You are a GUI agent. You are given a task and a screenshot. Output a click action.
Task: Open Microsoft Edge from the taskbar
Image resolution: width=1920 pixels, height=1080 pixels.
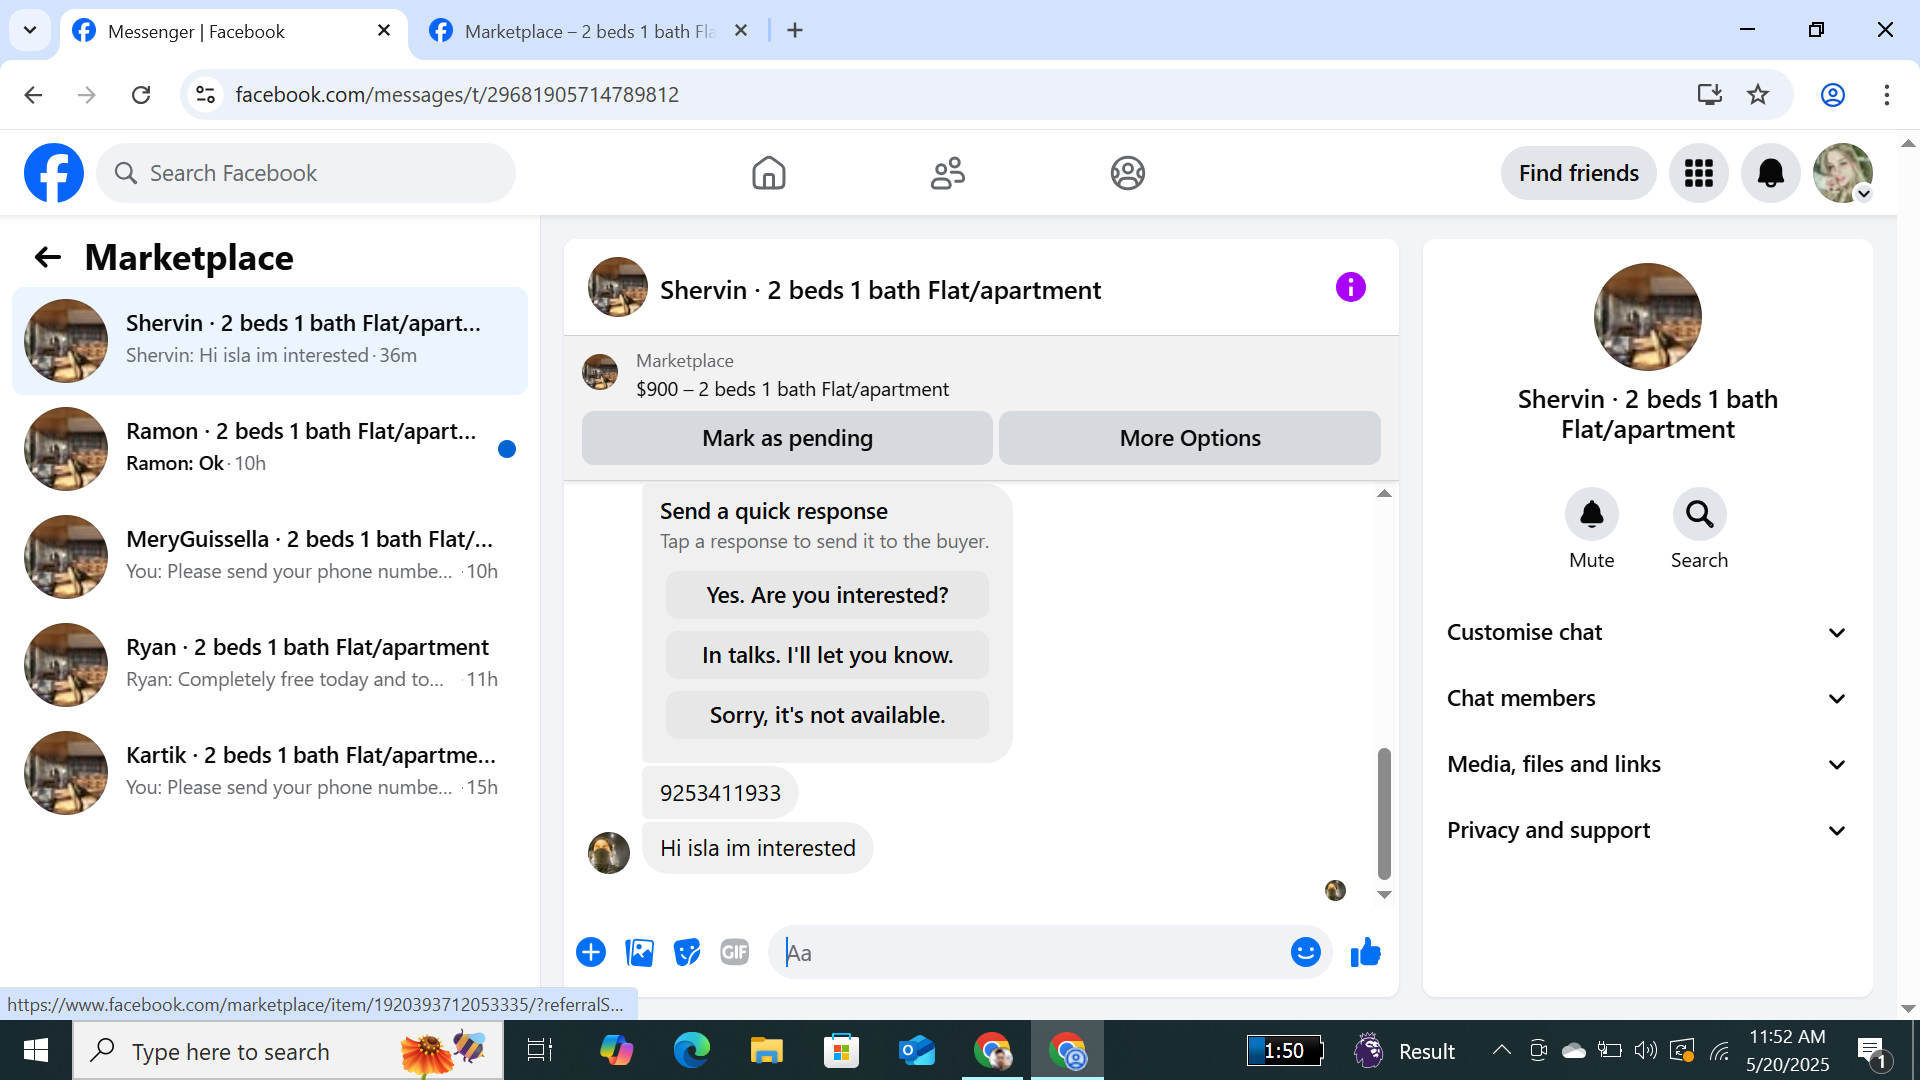(x=691, y=1051)
